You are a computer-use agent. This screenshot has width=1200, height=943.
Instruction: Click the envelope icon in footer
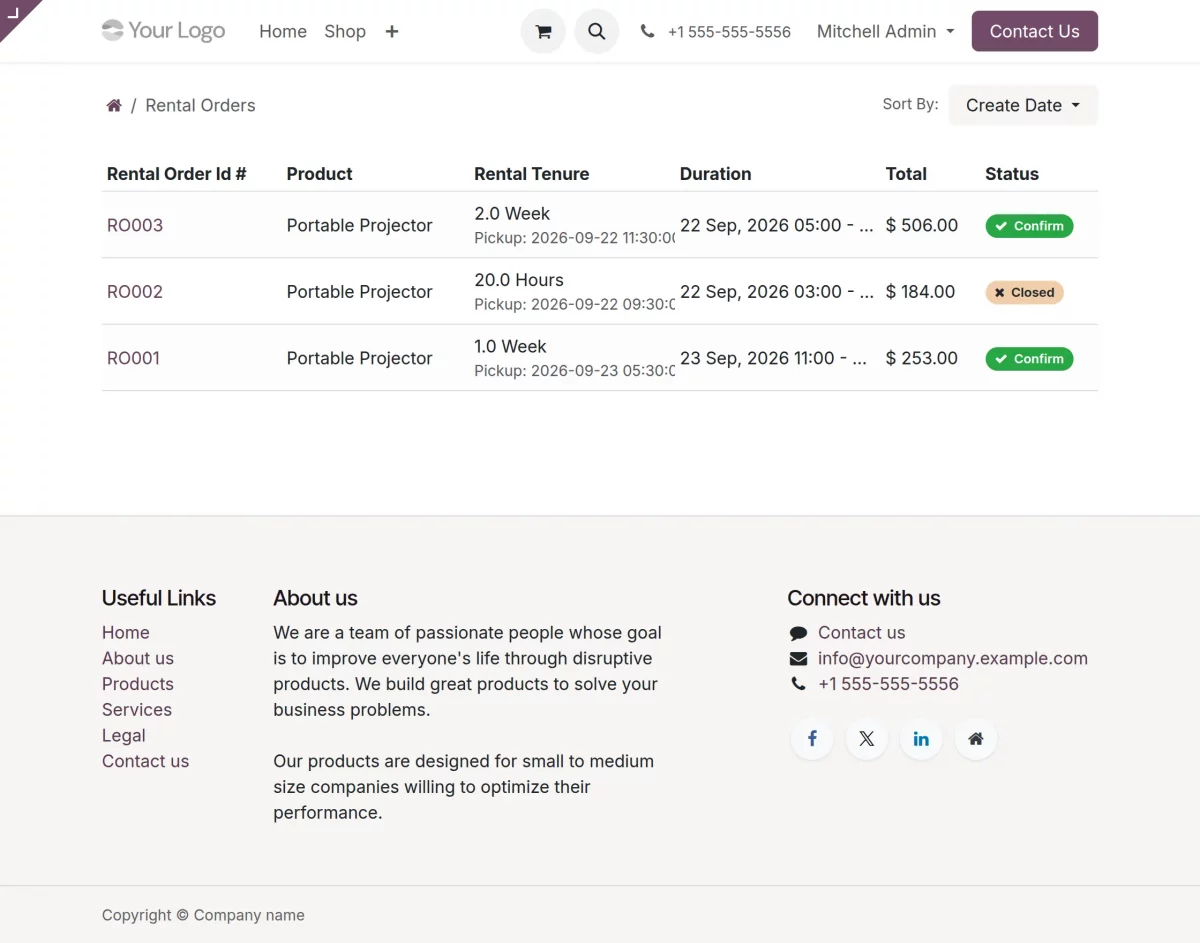coord(798,659)
